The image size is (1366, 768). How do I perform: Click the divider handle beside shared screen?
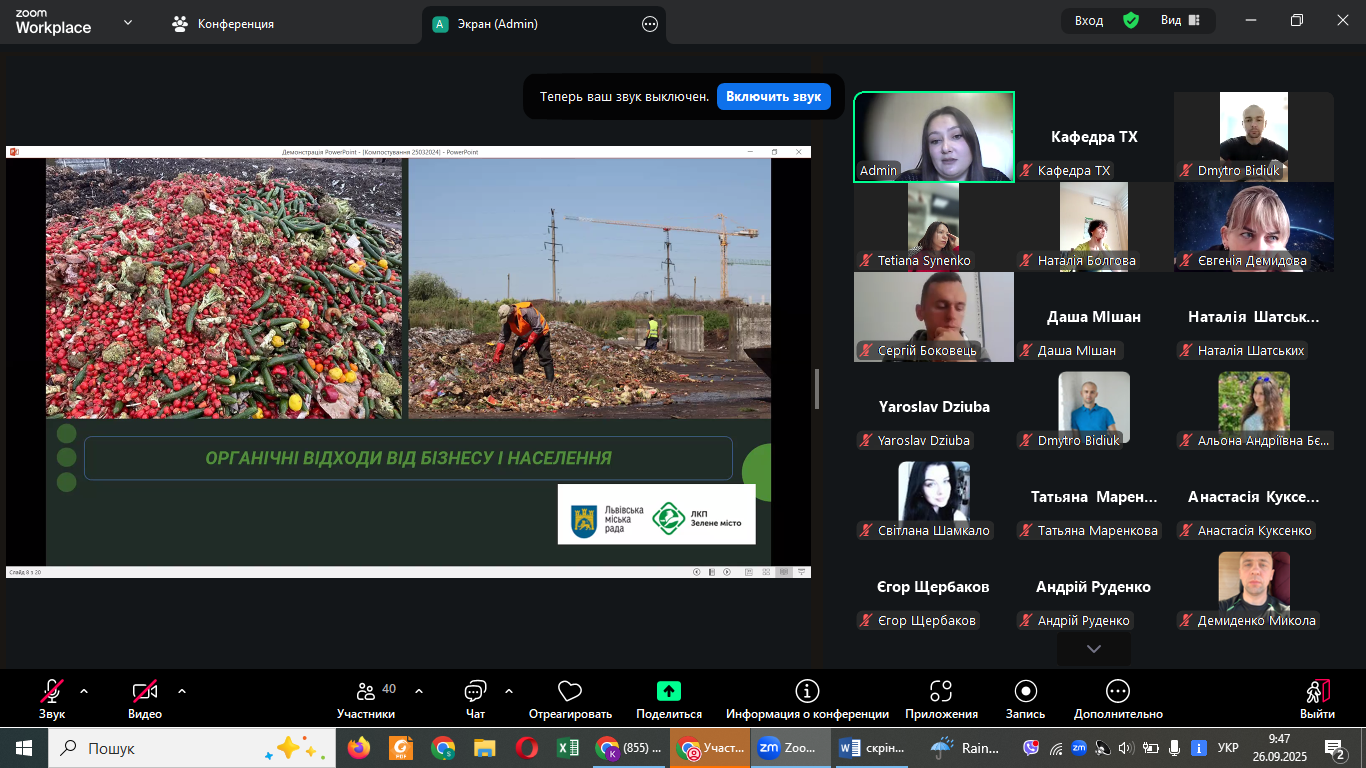[x=817, y=388]
